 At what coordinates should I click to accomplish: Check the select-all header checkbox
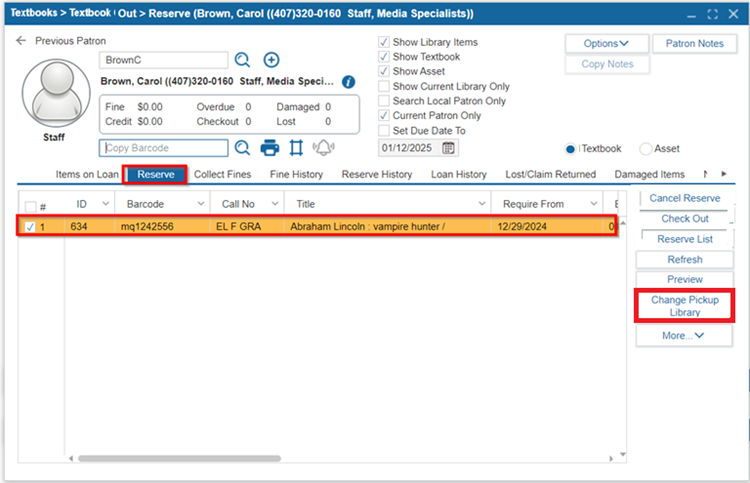click(x=30, y=207)
